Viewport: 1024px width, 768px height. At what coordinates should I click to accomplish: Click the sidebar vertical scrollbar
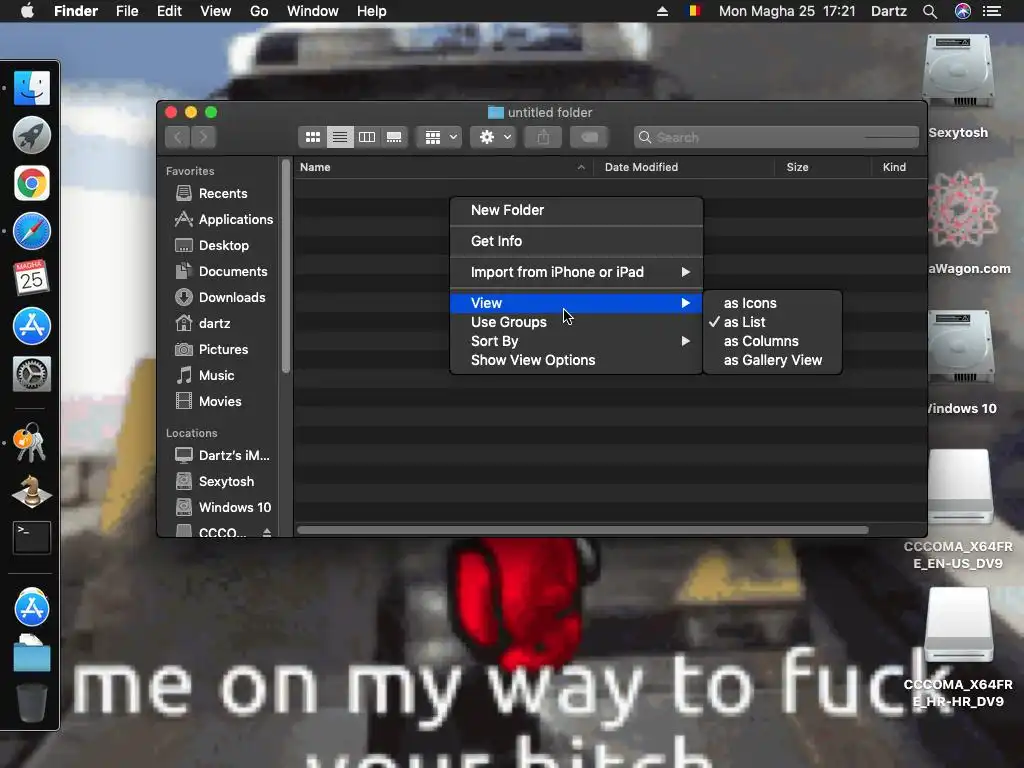click(285, 266)
